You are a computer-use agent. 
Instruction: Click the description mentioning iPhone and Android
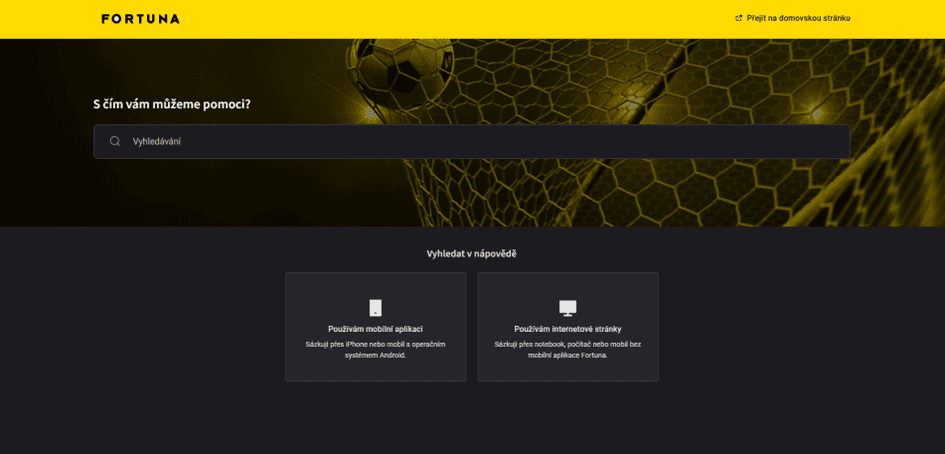tap(375, 350)
